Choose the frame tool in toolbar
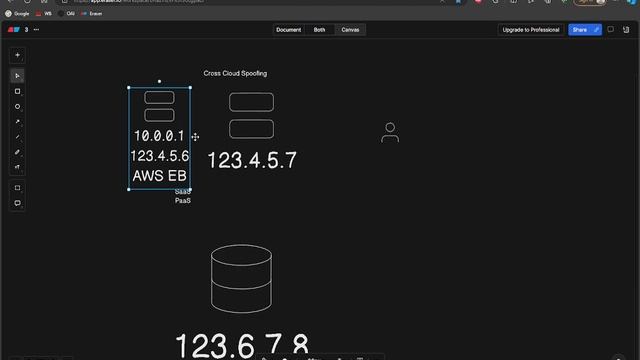The image size is (640, 360). tap(17, 188)
